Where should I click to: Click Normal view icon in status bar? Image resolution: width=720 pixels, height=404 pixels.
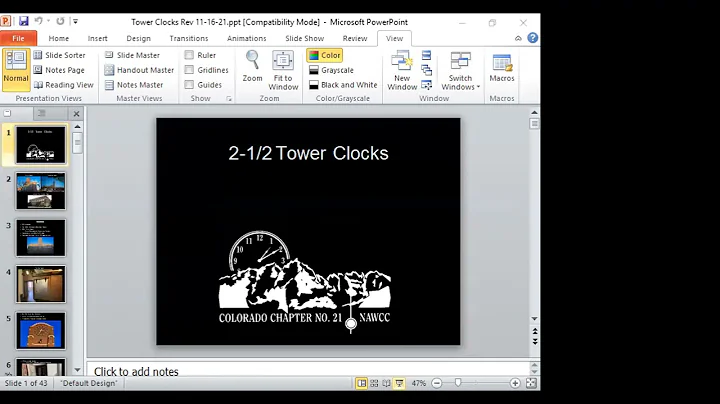[362, 383]
